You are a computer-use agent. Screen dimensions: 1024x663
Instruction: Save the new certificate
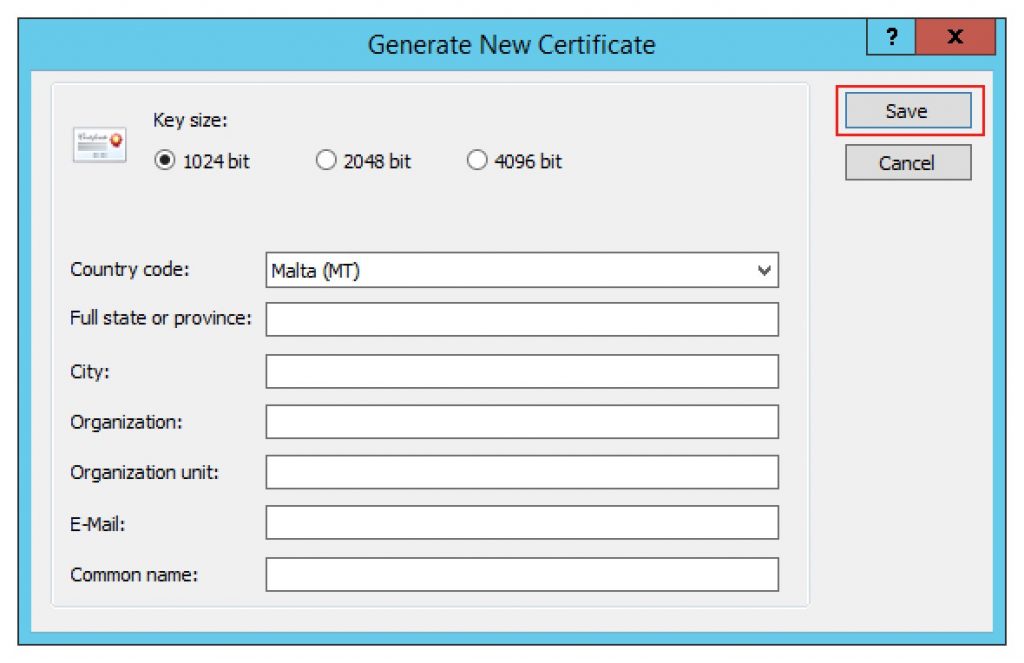click(x=906, y=111)
